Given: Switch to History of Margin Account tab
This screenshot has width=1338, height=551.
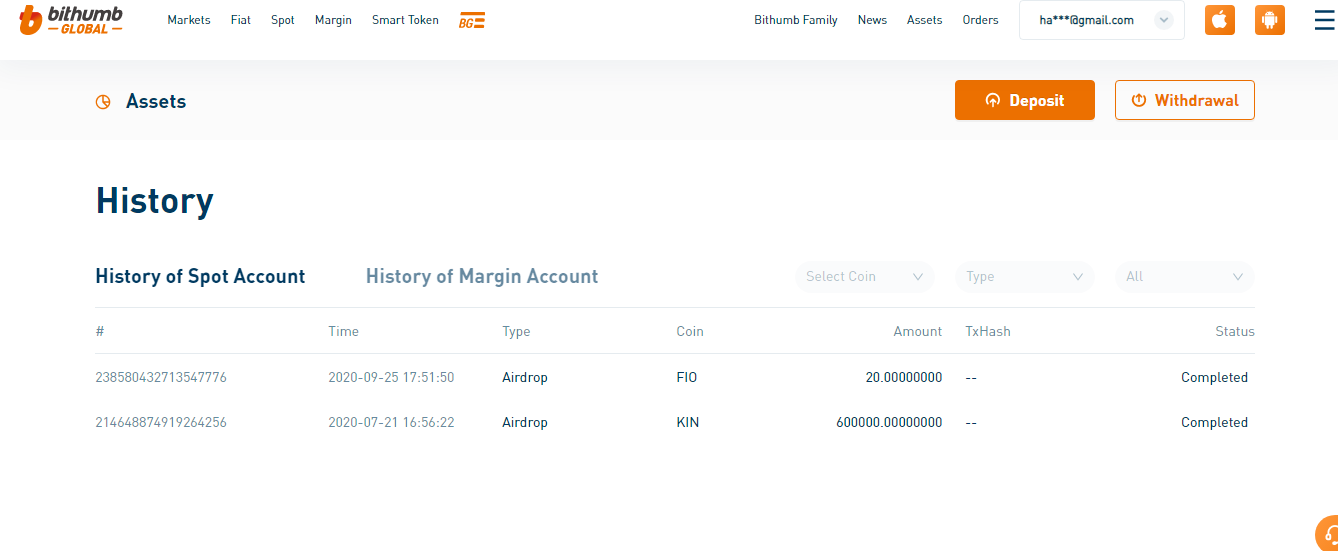Looking at the screenshot, I should coord(482,276).
